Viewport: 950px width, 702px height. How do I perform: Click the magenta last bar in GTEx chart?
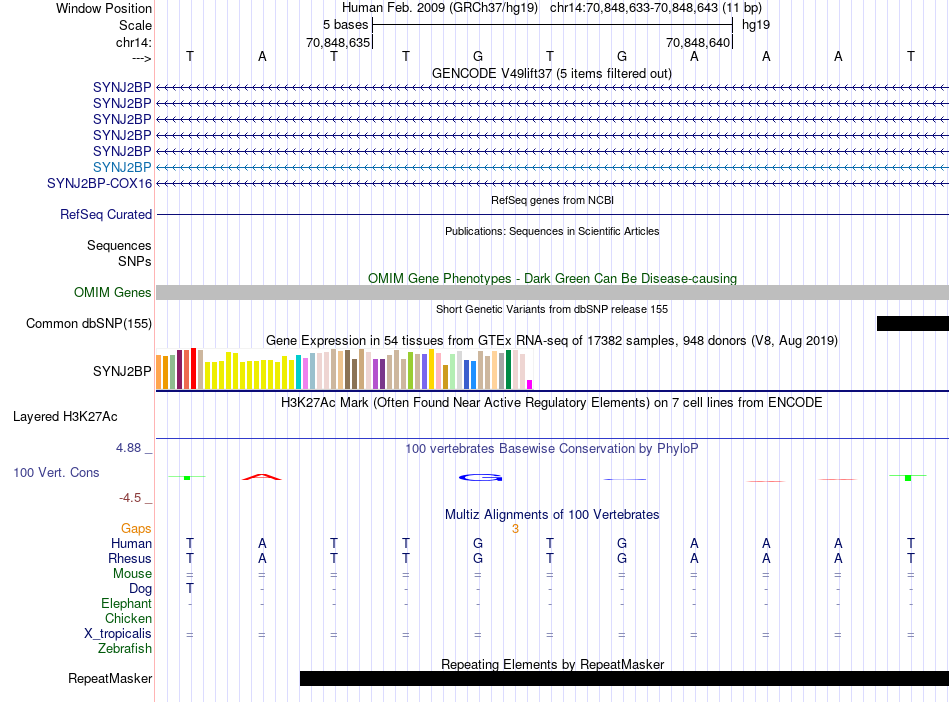530,385
